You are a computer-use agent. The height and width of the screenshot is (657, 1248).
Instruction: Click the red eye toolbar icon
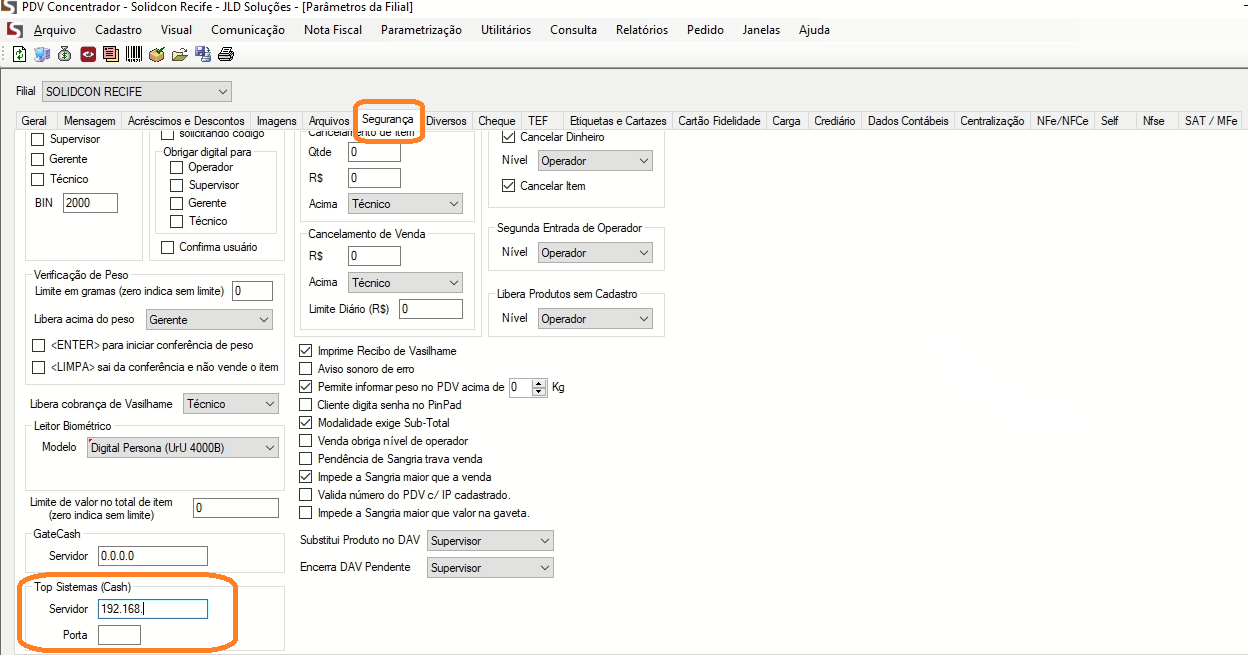88,54
